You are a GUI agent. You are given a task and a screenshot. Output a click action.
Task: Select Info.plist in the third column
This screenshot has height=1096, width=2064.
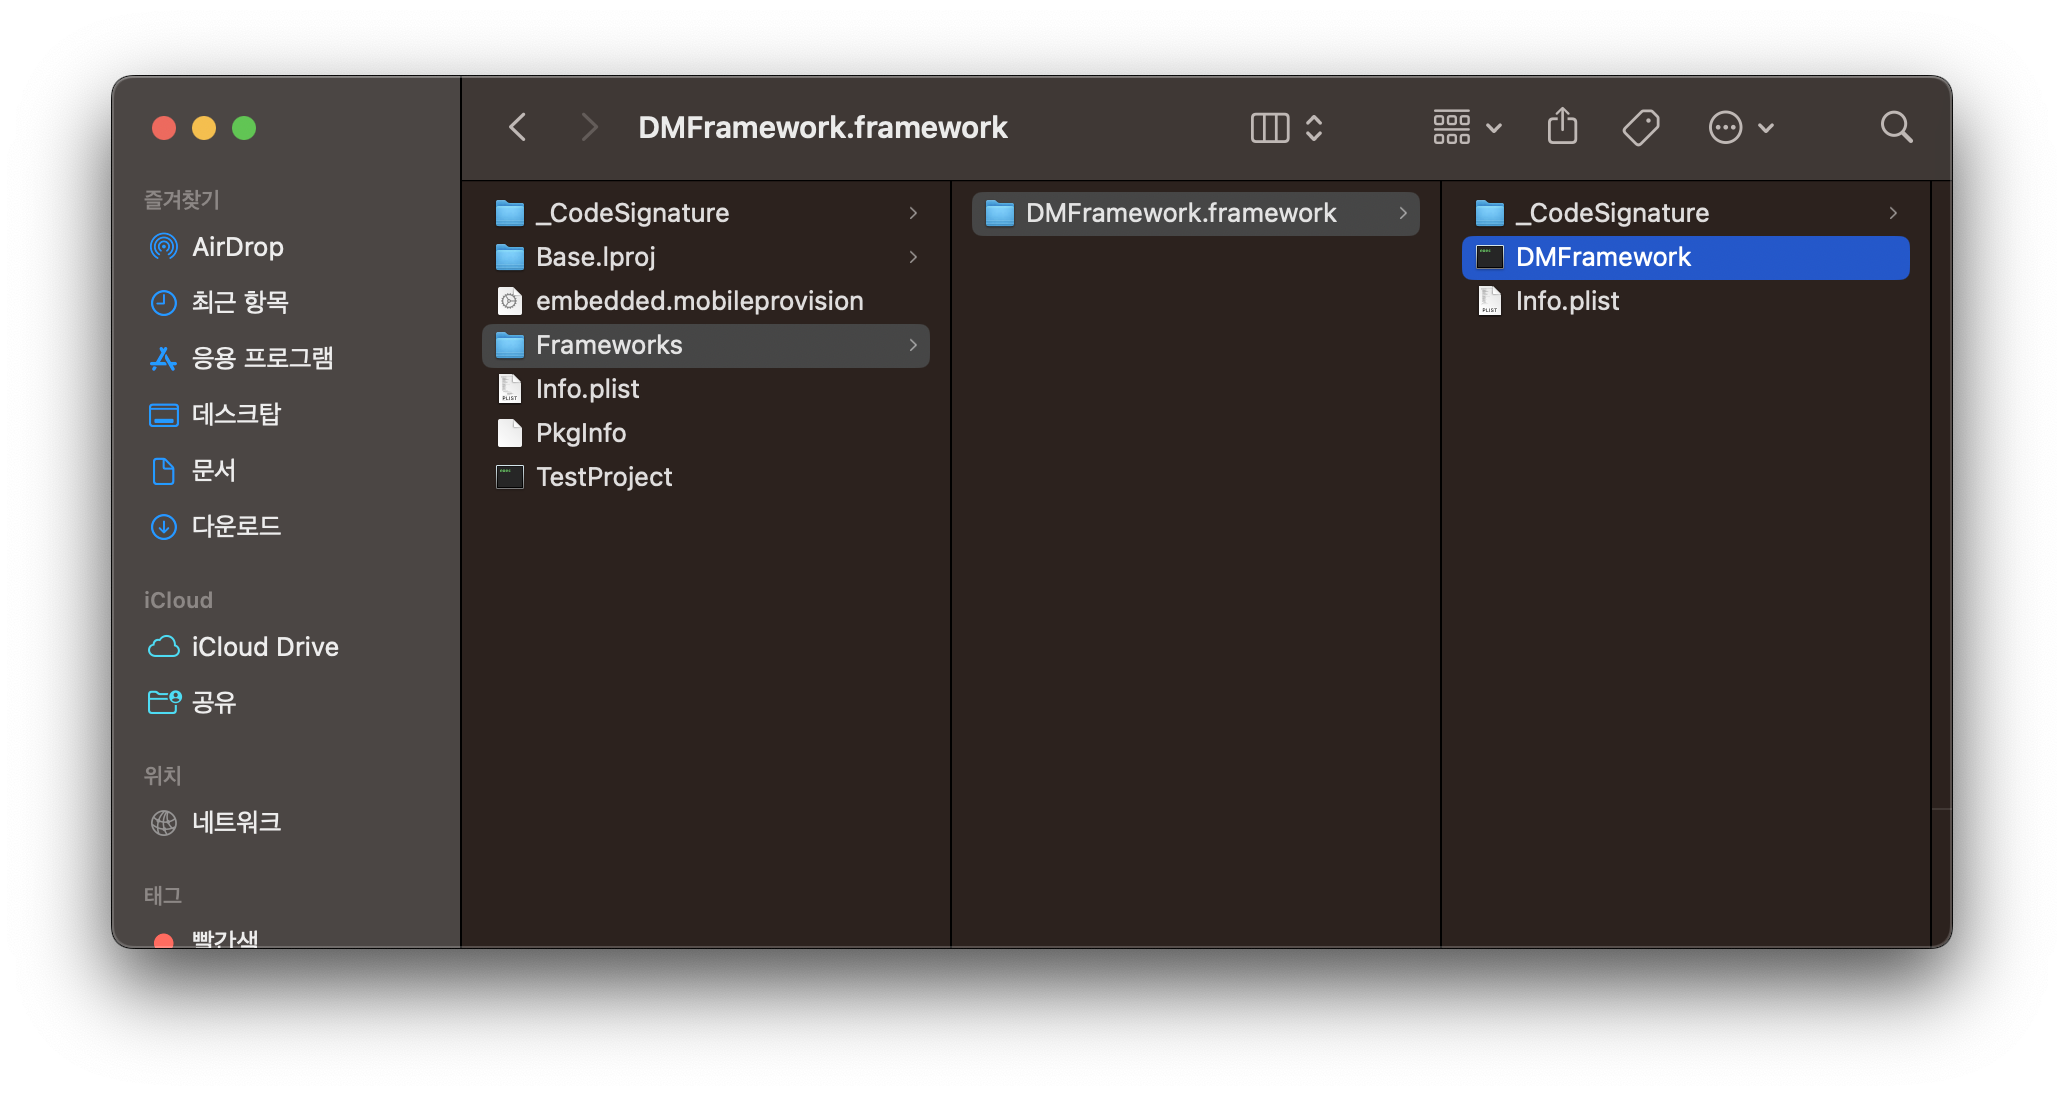point(1566,301)
